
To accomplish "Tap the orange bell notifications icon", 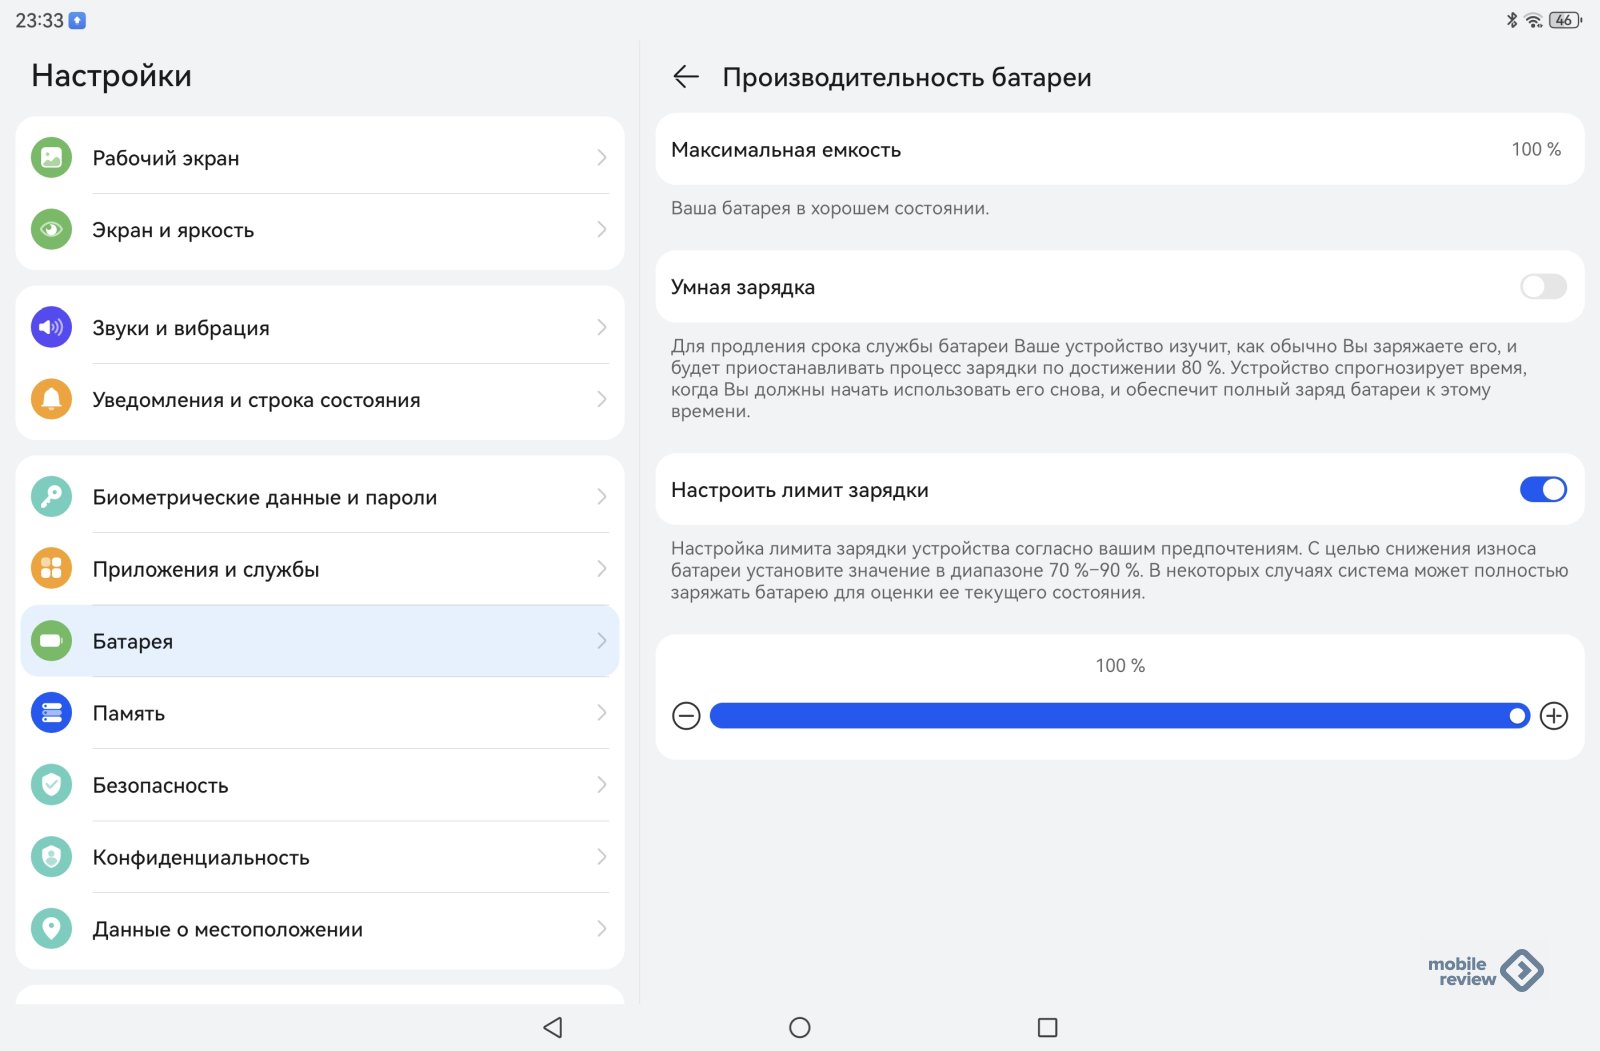I will (x=51, y=400).
